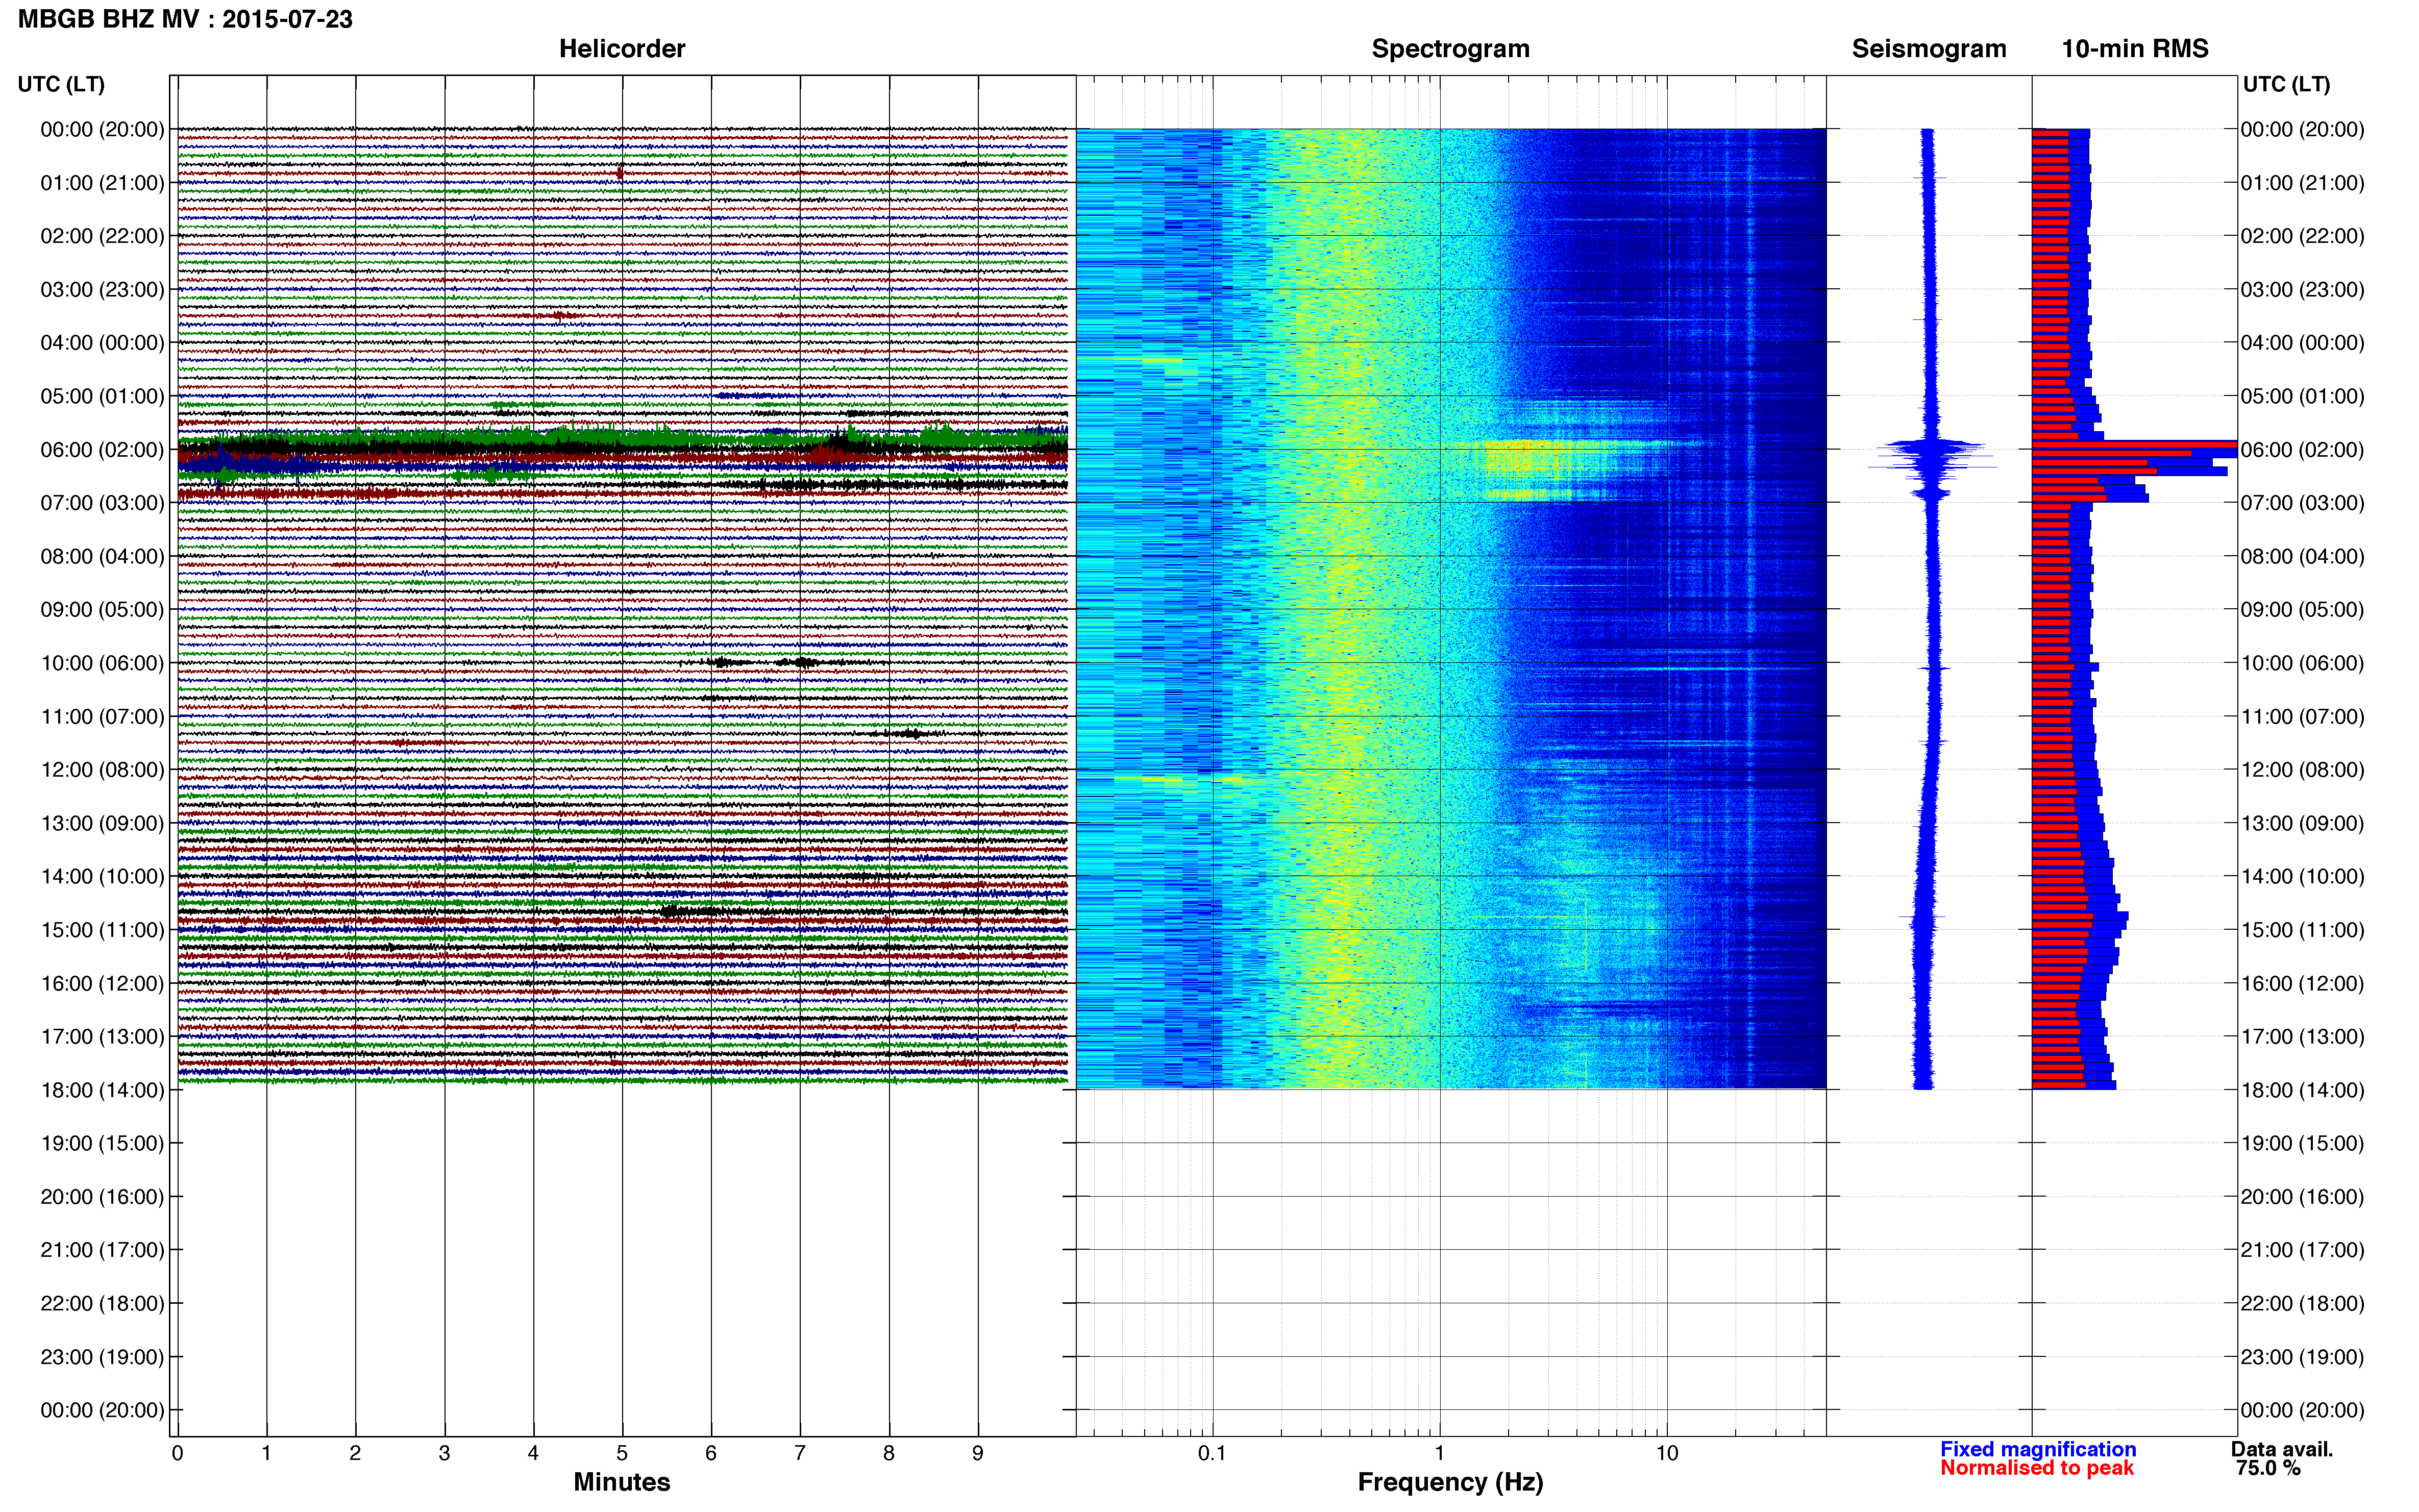This screenshot has height=1512, width=2419.
Task: Click the left '18:00 (14:00)' time label
Action: click(x=102, y=1089)
